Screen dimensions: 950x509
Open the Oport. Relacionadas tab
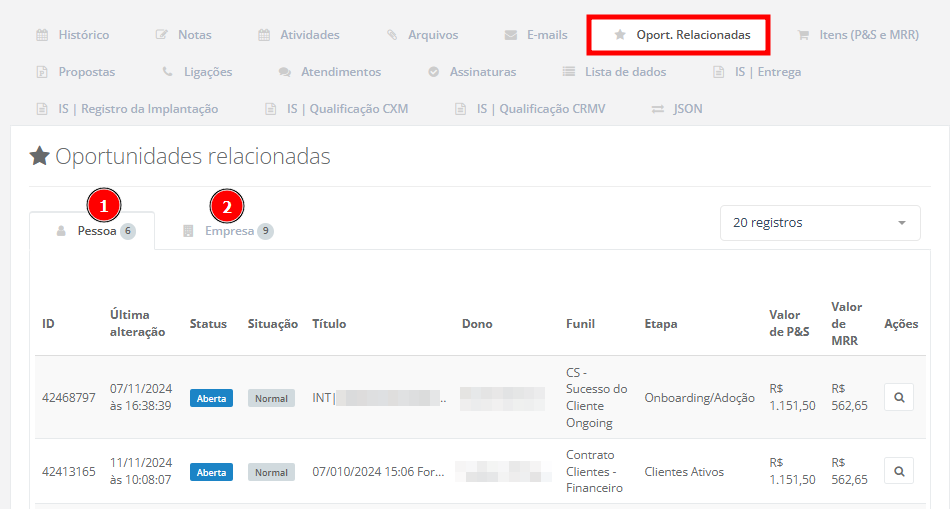pyautogui.click(x=692, y=35)
